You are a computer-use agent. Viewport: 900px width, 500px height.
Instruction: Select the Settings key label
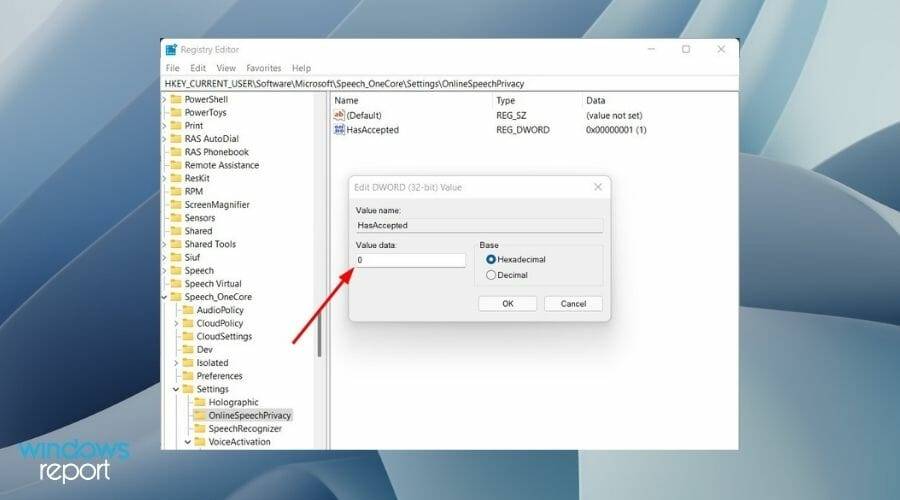[x=212, y=389]
